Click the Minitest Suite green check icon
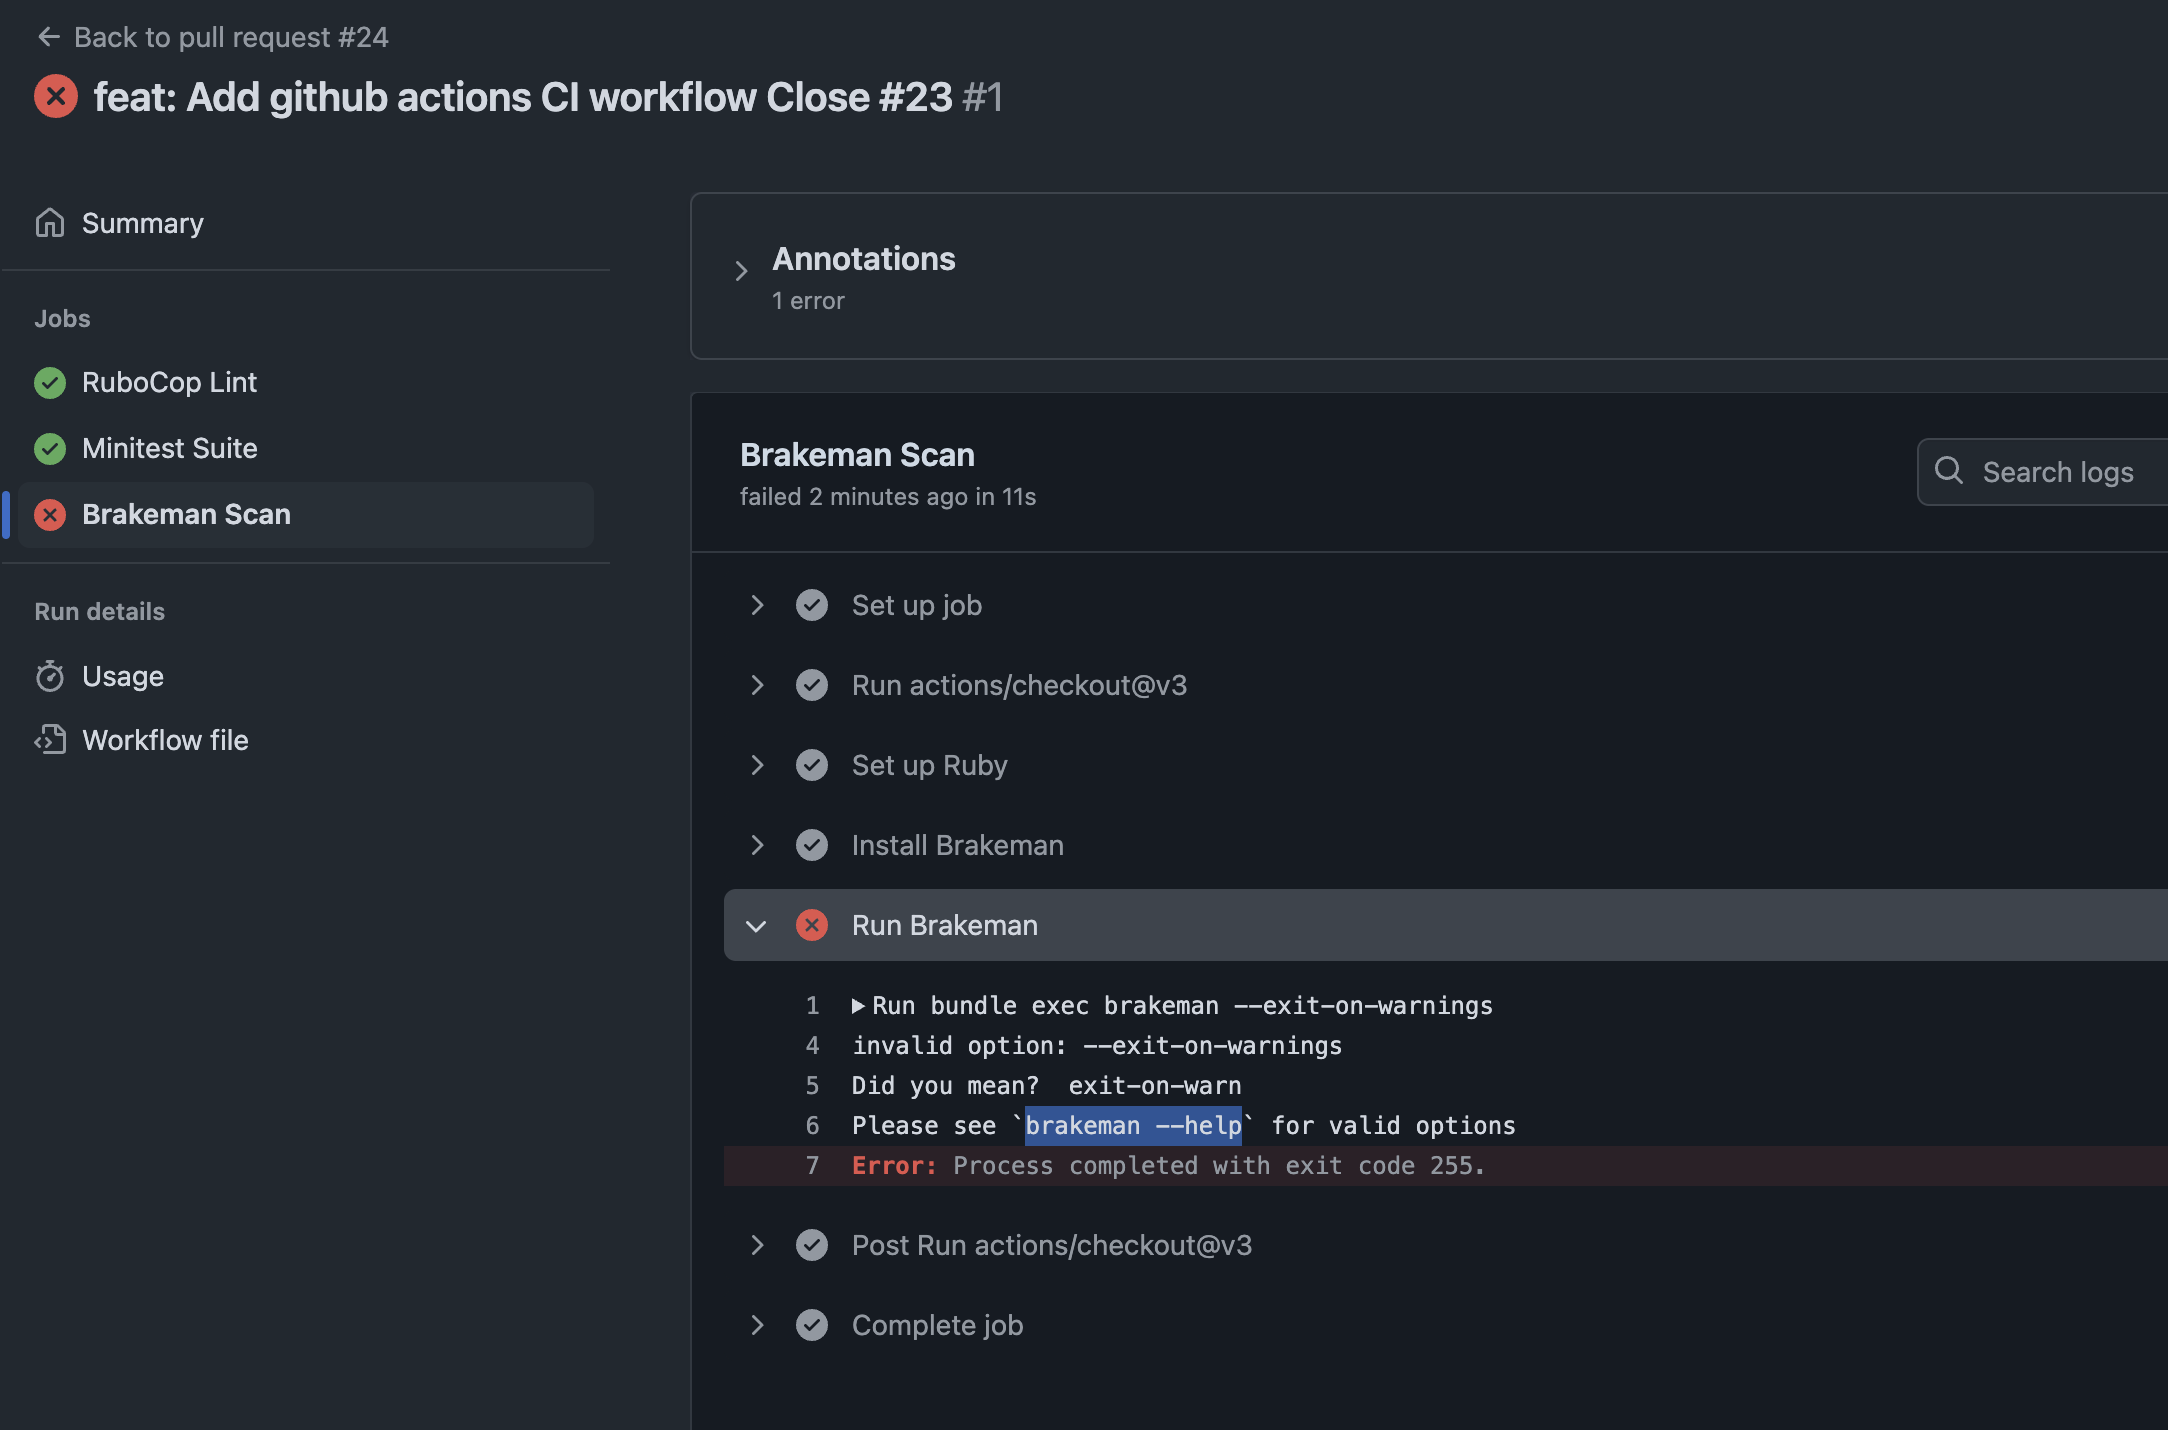This screenshot has height=1430, width=2168. tap(50, 449)
